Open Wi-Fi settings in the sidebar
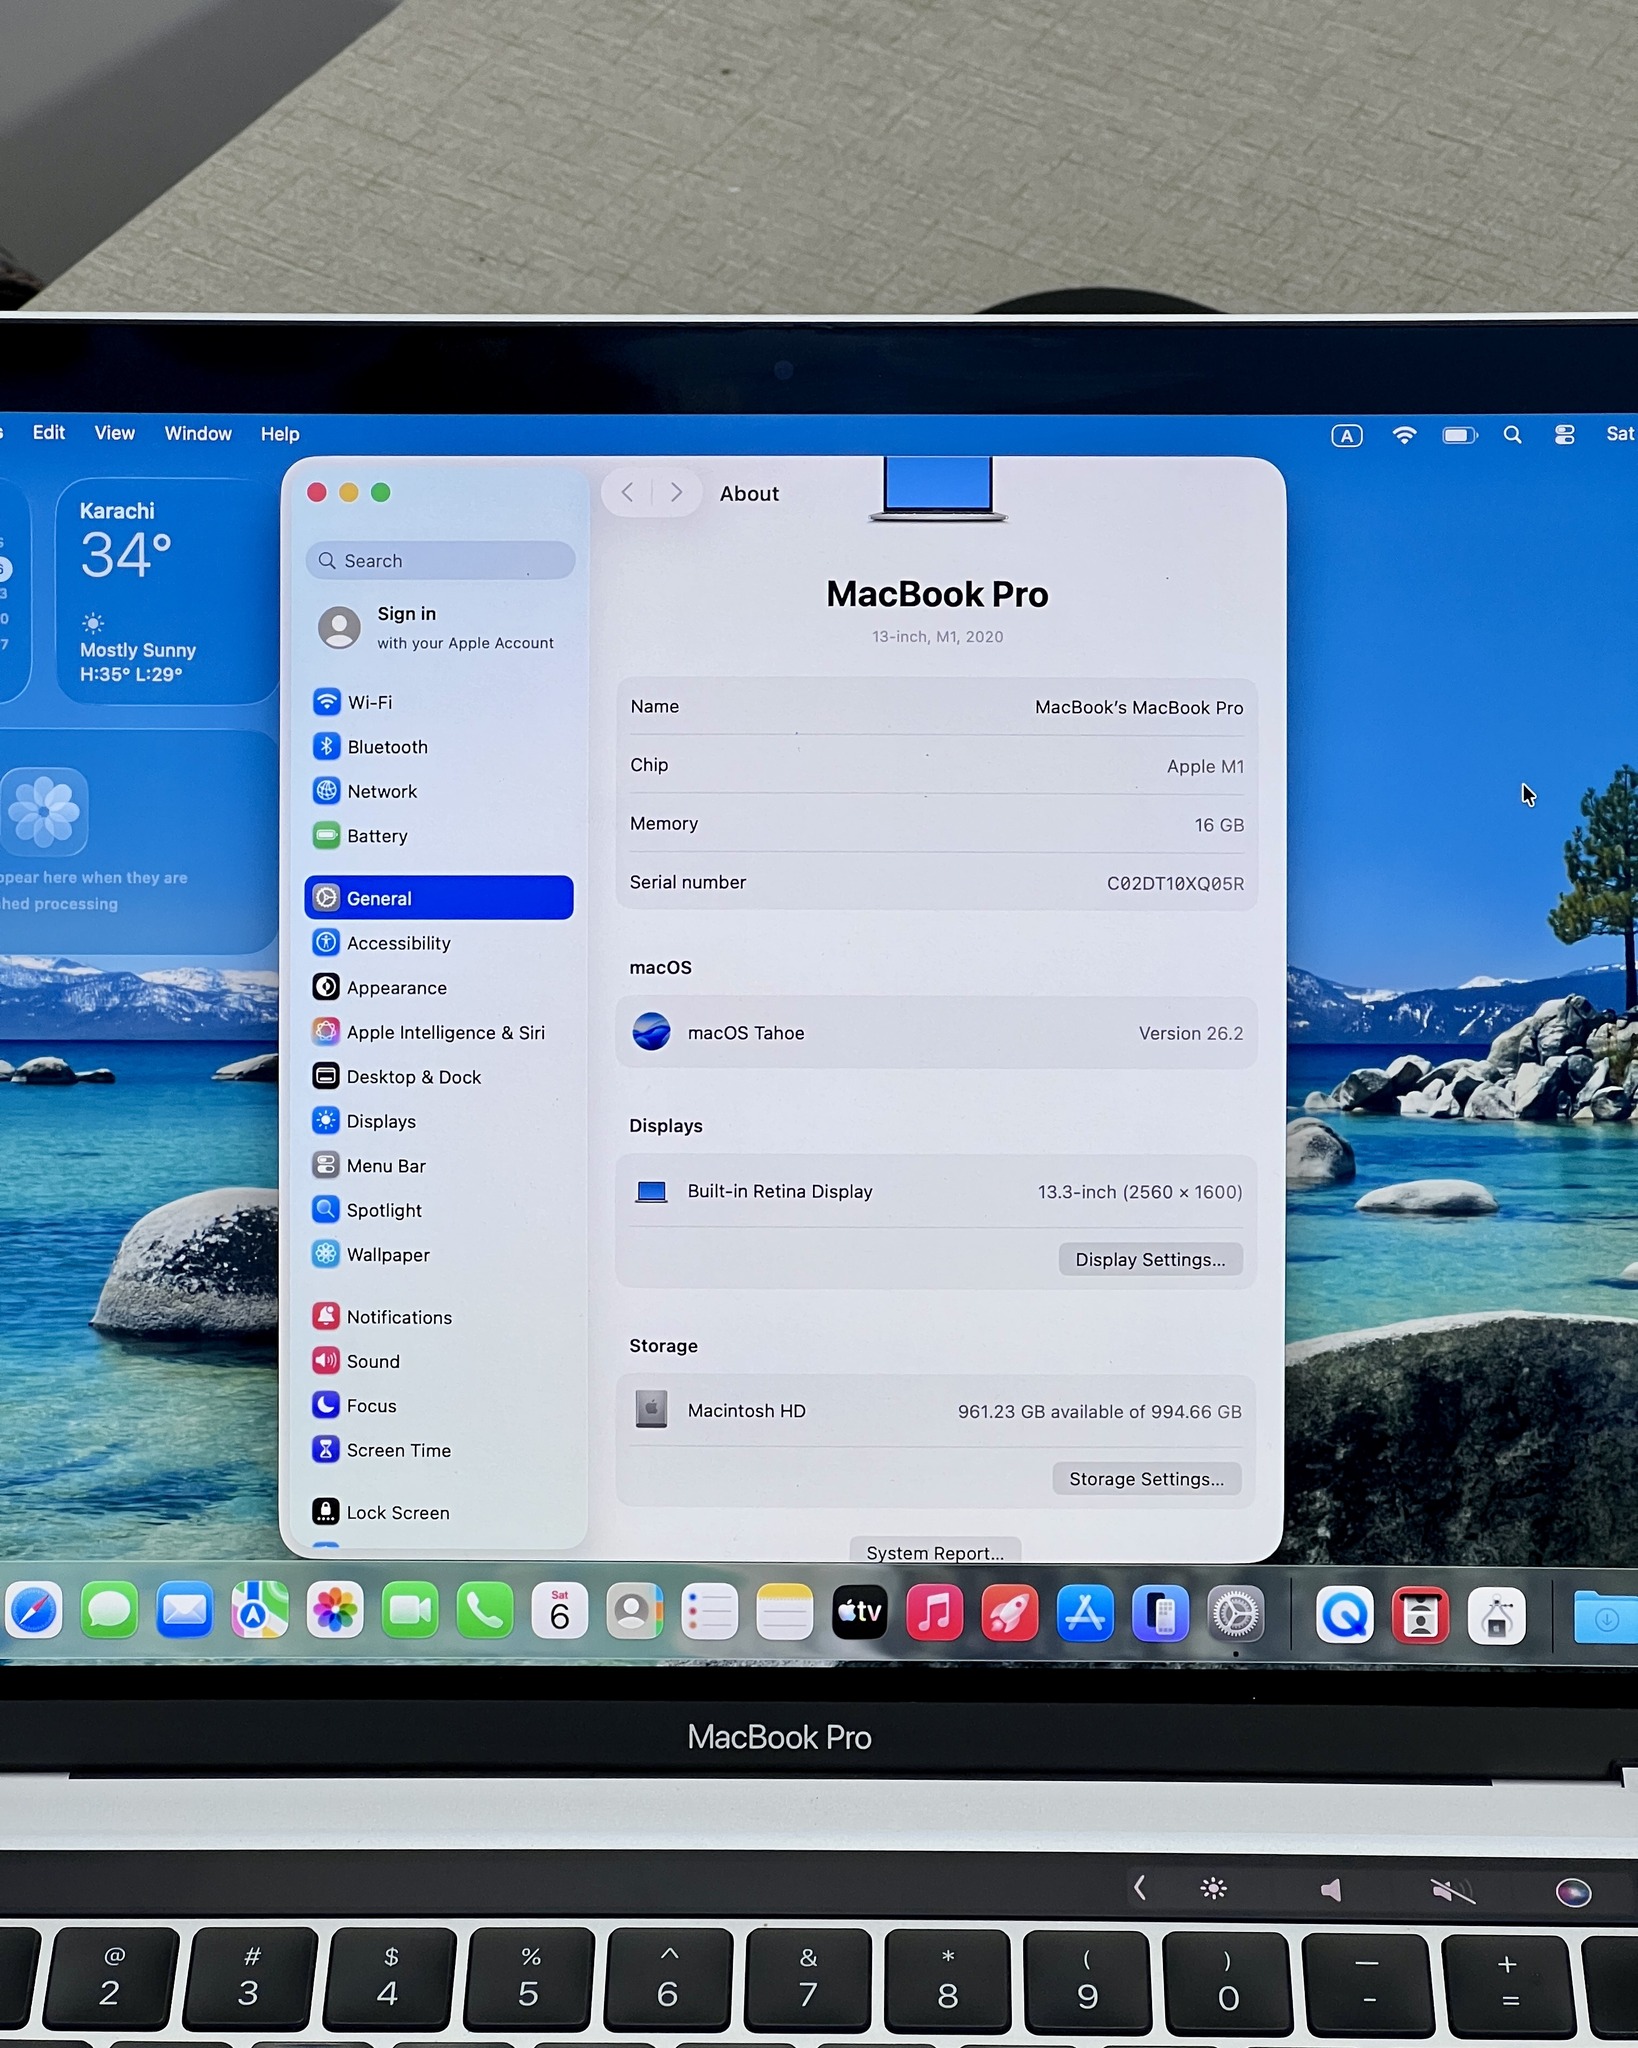 439,702
